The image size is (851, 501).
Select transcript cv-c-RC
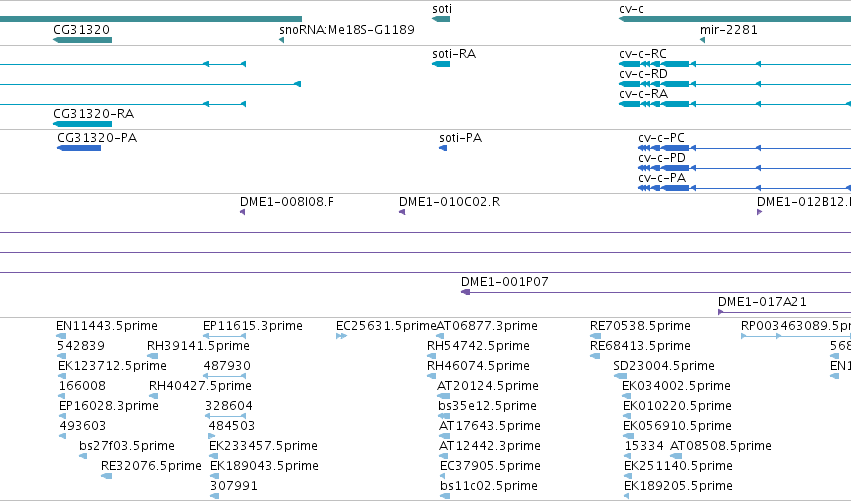pyautogui.click(x=735, y=64)
